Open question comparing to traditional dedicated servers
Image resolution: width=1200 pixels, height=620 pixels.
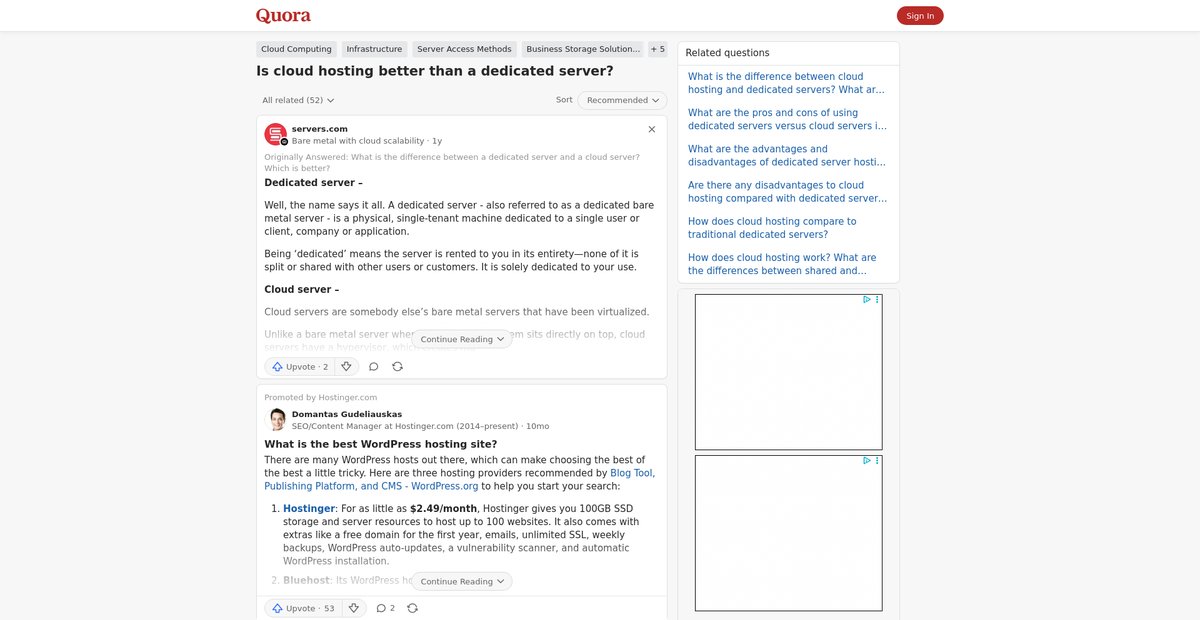[772, 228]
